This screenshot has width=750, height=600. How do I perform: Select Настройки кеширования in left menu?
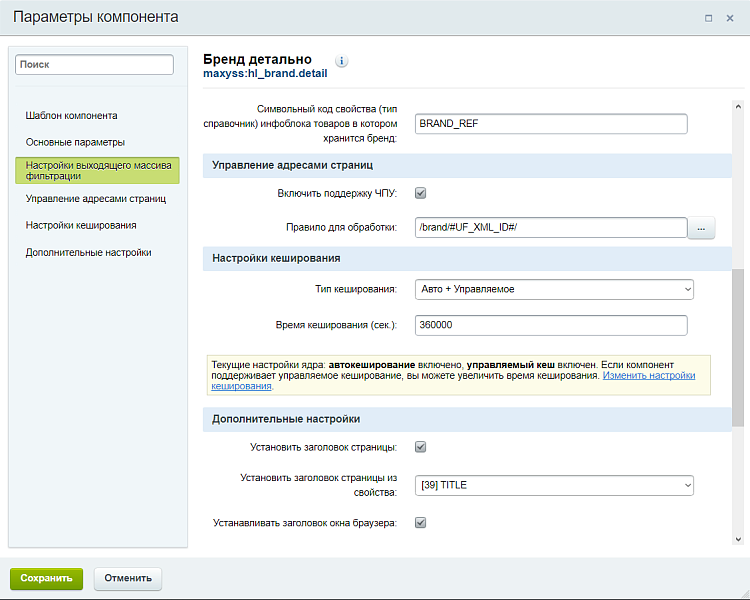81,225
